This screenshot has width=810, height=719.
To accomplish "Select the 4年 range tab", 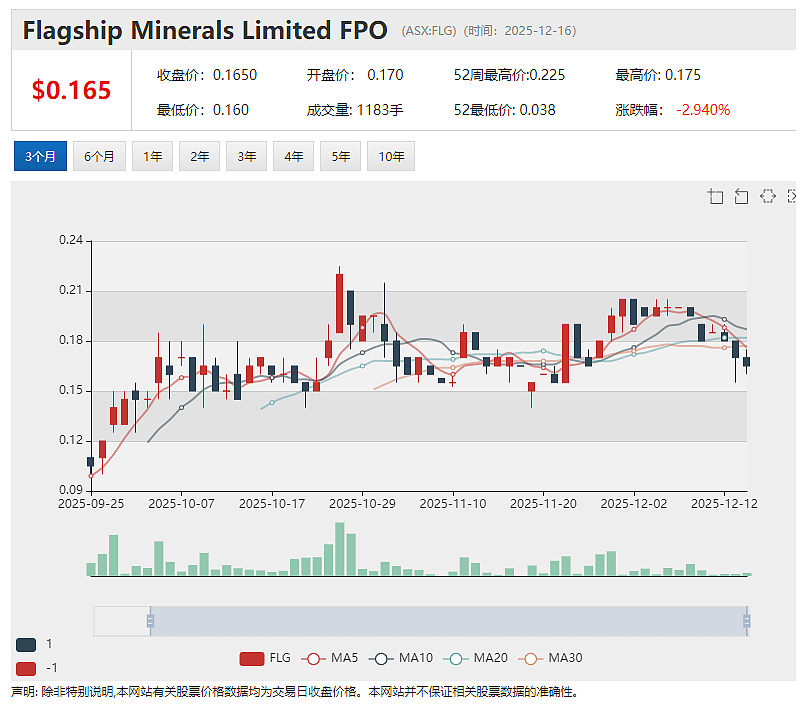I will coord(293,156).
